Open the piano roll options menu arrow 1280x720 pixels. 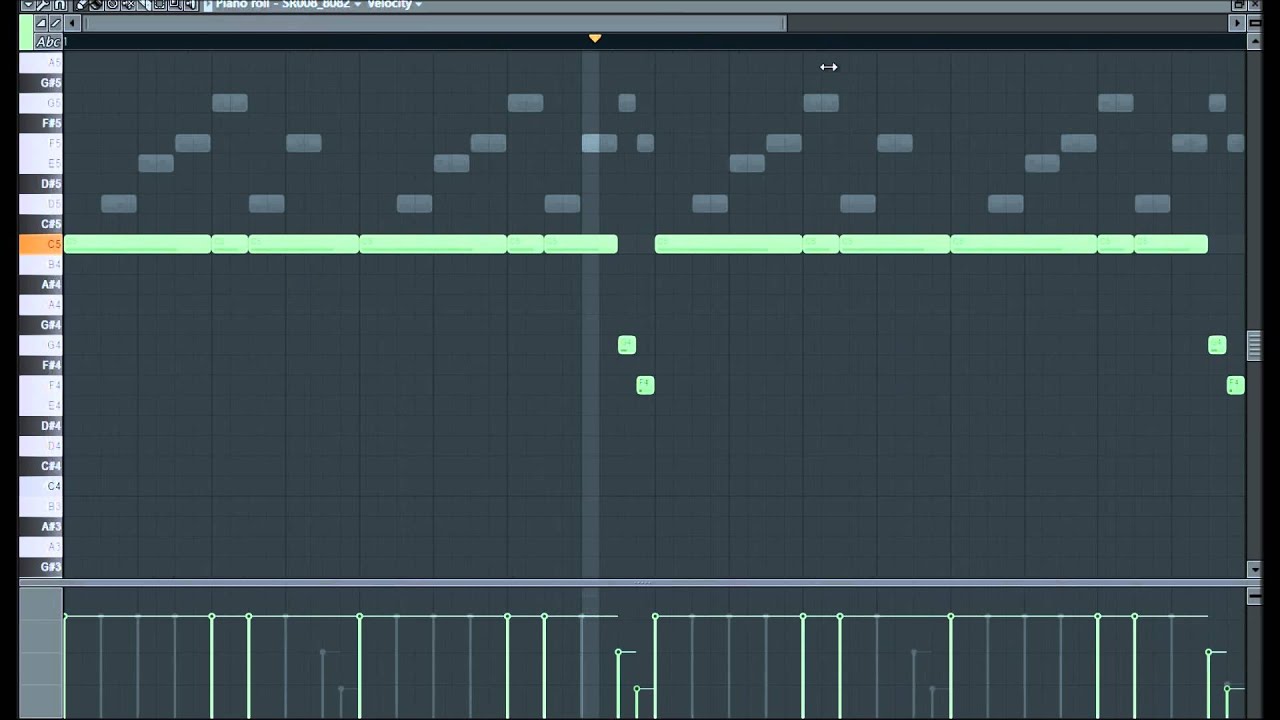click(28, 4)
